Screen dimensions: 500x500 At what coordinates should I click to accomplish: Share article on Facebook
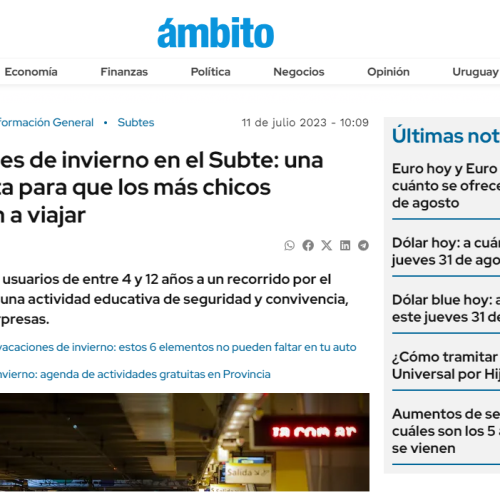308,245
